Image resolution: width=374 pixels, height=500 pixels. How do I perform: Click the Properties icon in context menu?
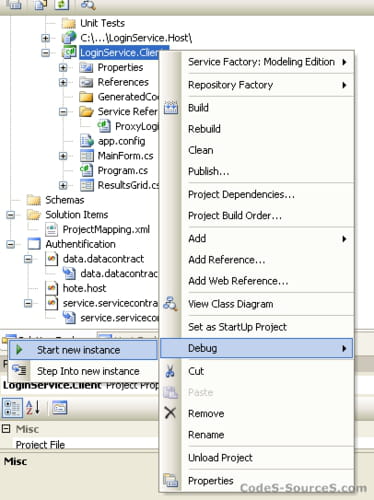click(171, 480)
